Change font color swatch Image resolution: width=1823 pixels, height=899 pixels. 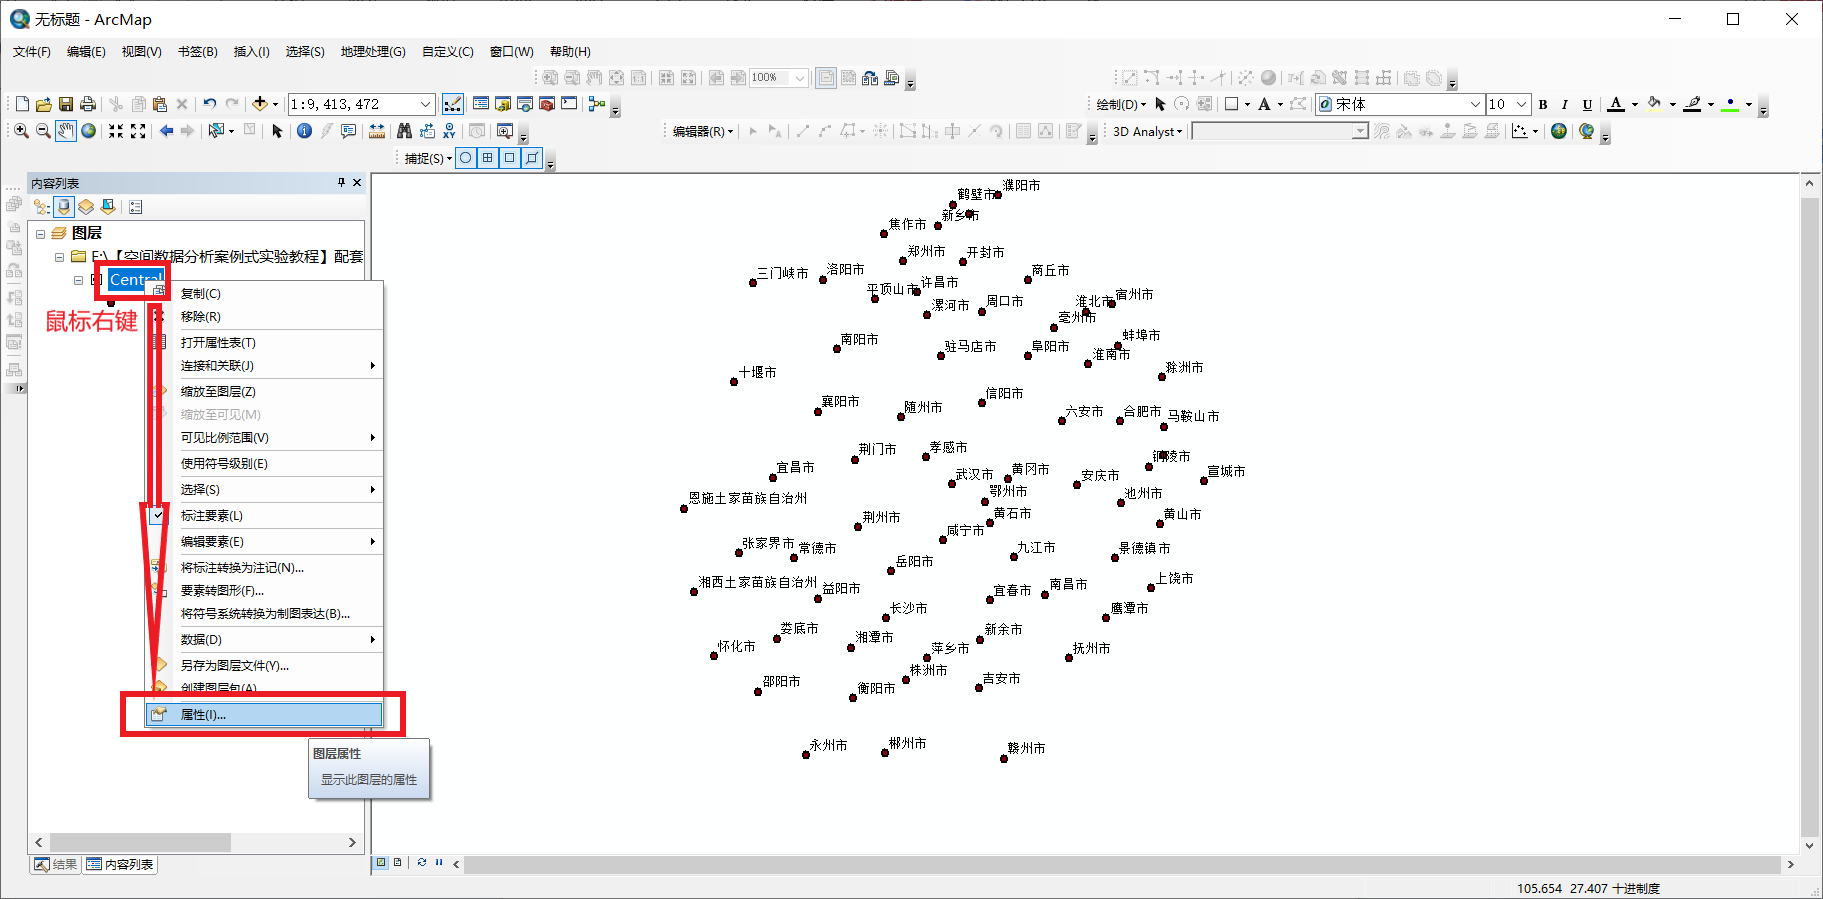pos(1616,104)
